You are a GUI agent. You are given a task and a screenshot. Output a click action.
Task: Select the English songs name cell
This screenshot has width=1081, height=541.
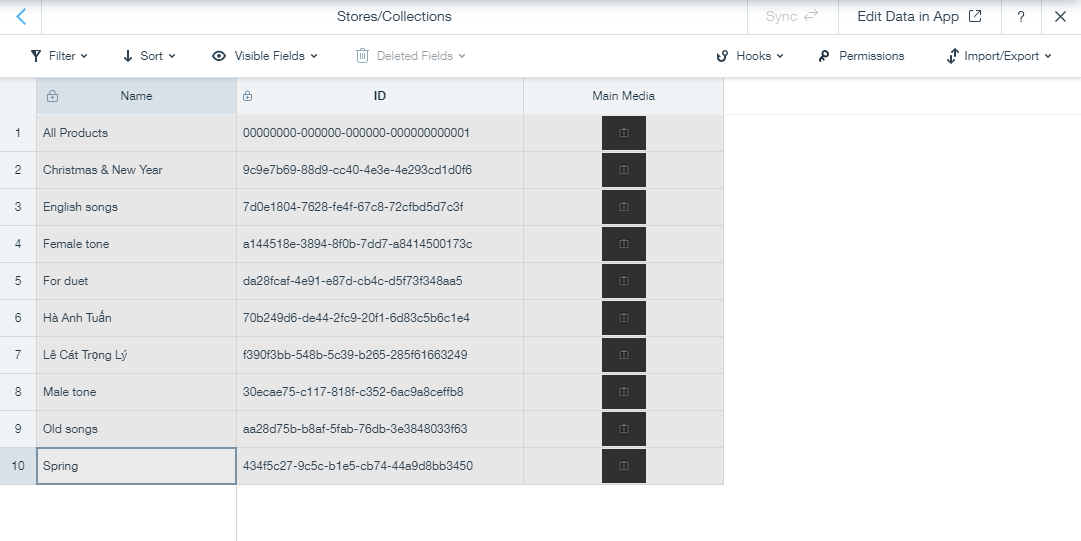tap(137, 207)
